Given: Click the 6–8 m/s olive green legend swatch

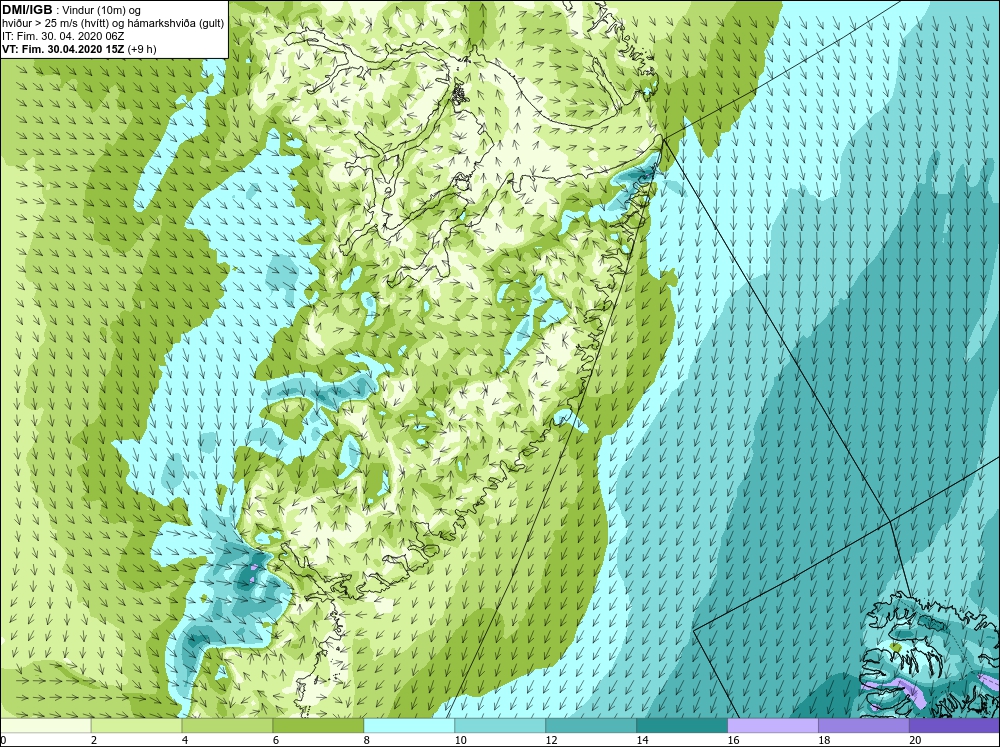Looking at the screenshot, I should (318, 725).
